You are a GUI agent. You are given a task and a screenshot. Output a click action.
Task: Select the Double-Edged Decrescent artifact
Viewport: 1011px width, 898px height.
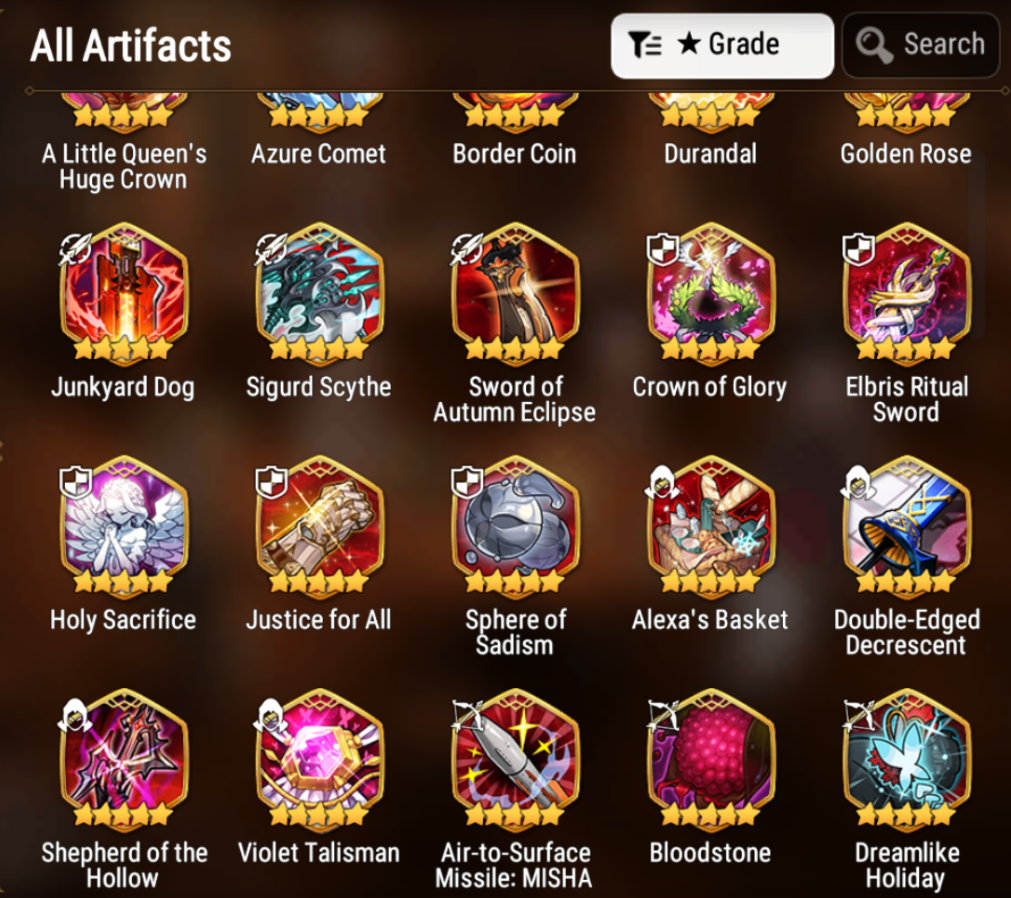(x=907, y=523)
